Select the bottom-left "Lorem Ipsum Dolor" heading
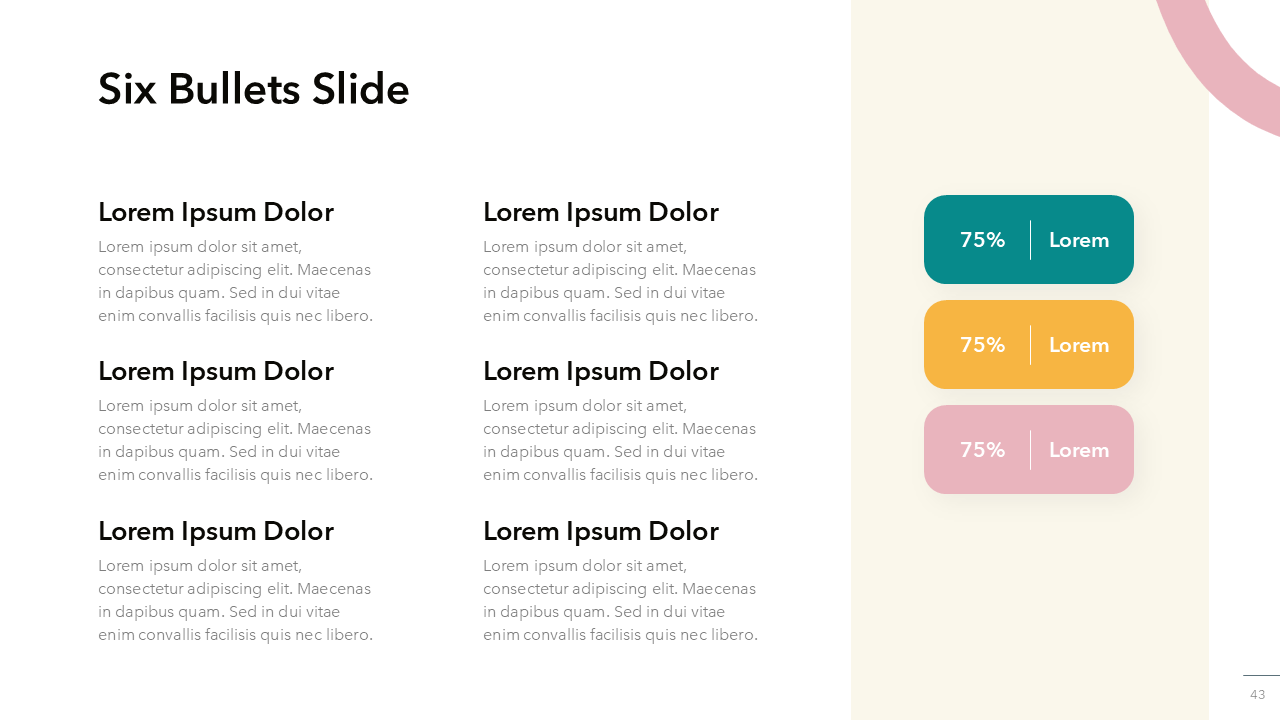1280x720 pixels. click(215, 531)
